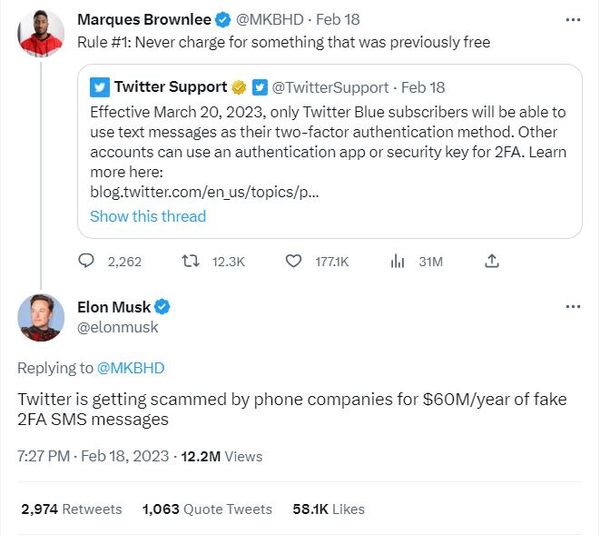
Task: Click the @elonmusk handle
Action: point(117,327)
